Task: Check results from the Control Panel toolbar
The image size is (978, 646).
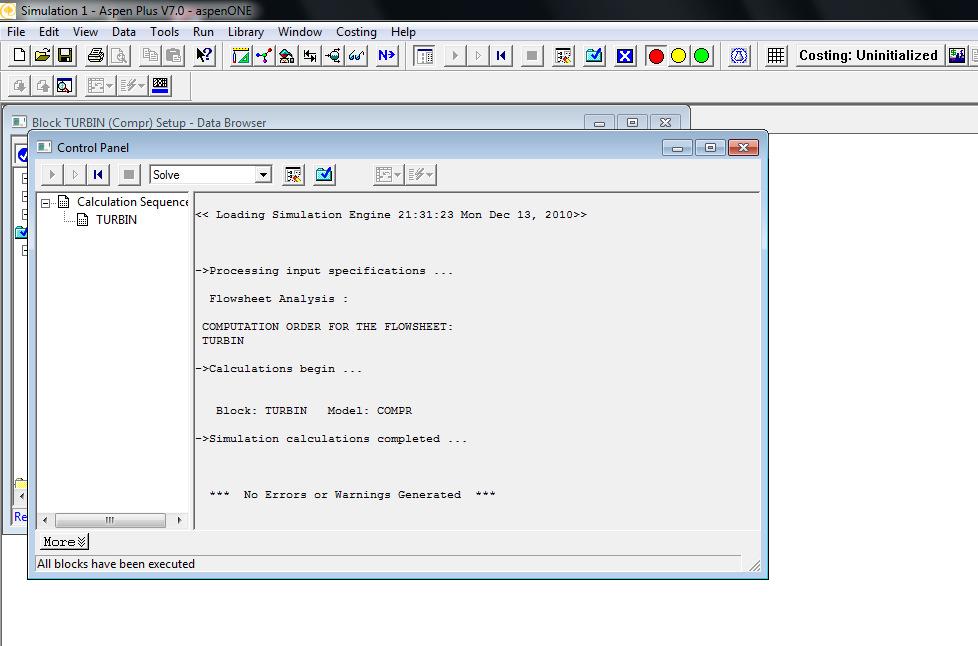Action: coord(324,175)
